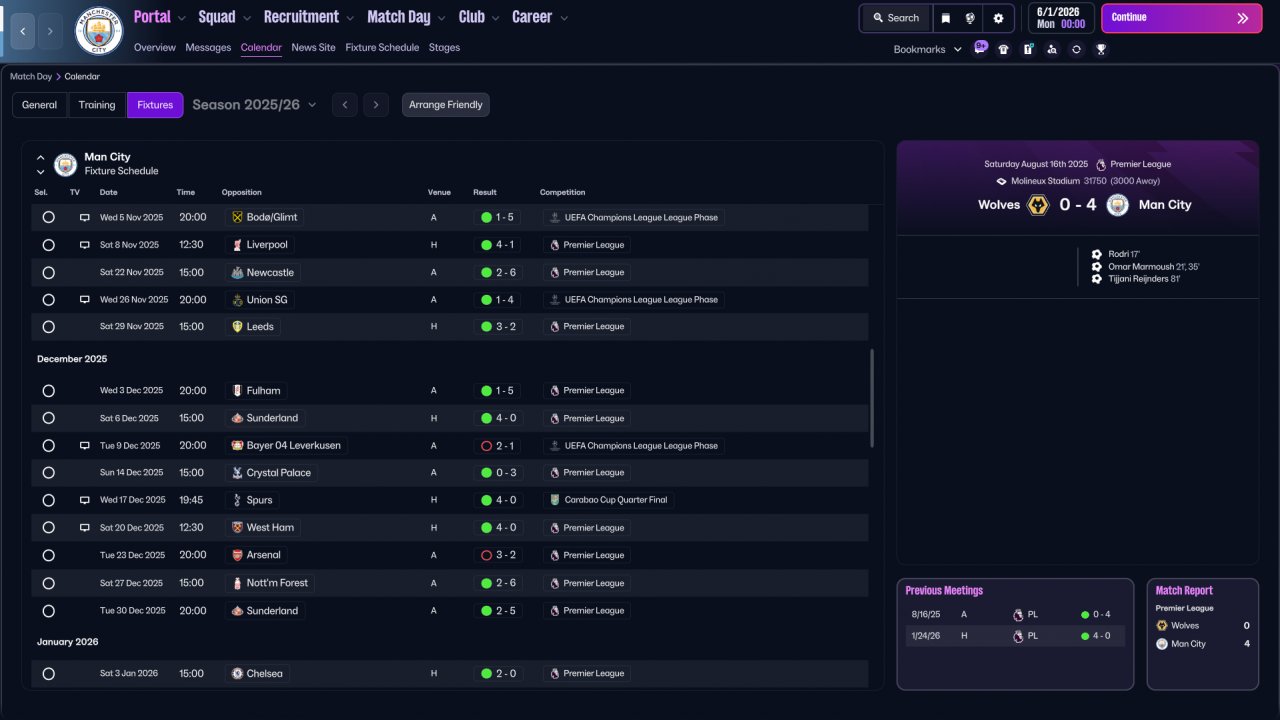
Task: Open the settings gear icon
Action: pos(998,18)
